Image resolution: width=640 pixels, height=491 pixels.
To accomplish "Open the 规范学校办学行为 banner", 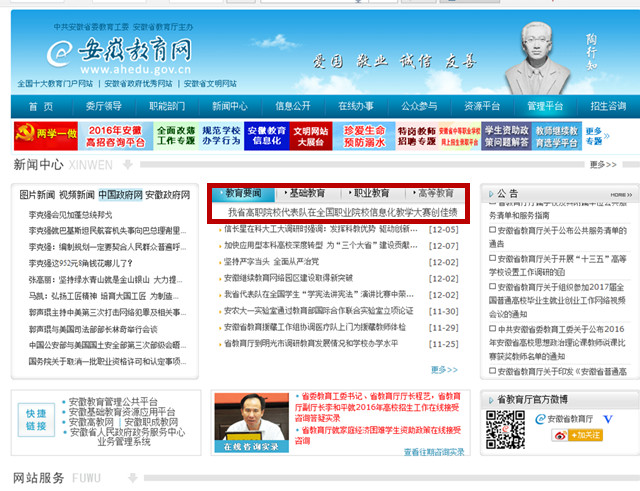I will click(221, 136).
